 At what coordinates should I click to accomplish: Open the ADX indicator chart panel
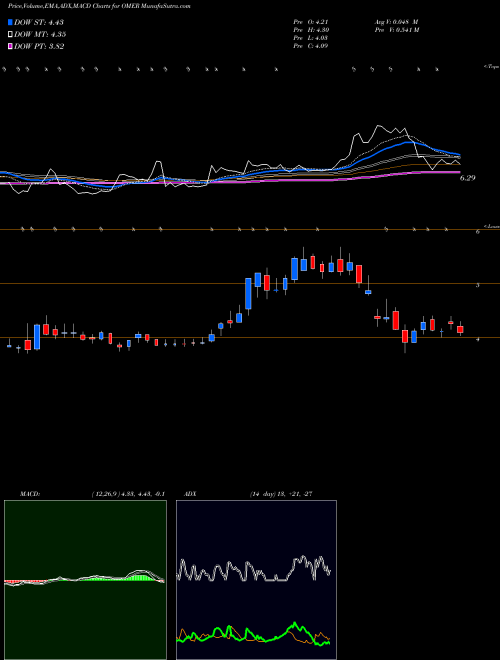pyautogui.click(x=256, y=580)
